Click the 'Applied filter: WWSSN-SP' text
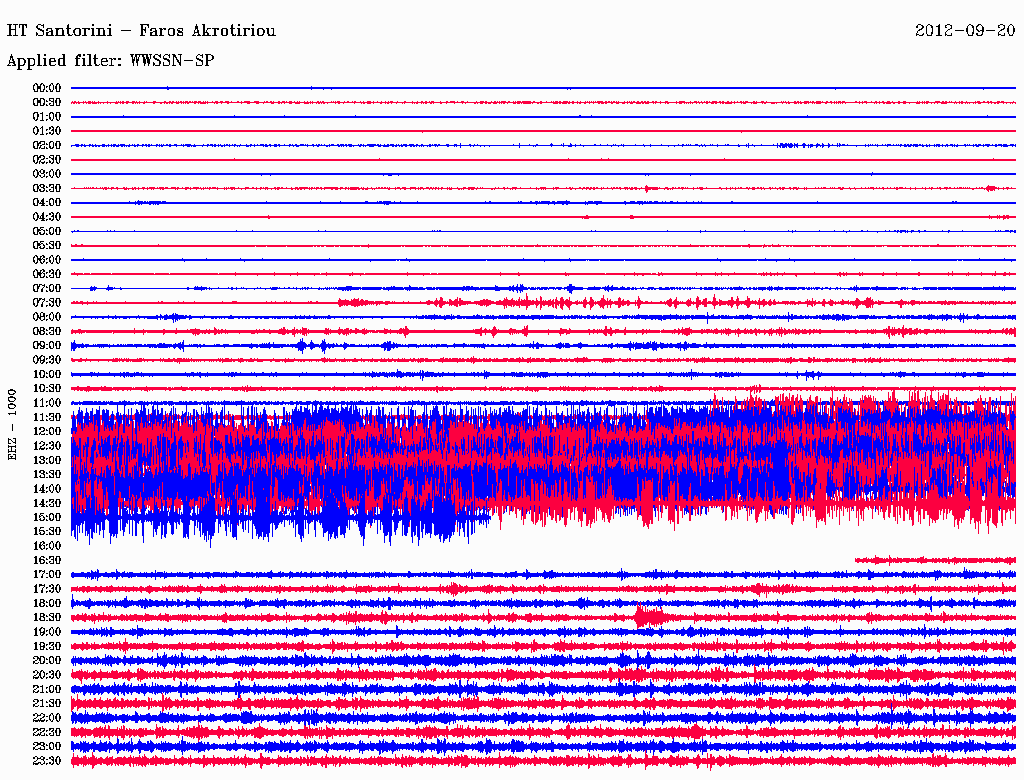 tap(110, 61)
